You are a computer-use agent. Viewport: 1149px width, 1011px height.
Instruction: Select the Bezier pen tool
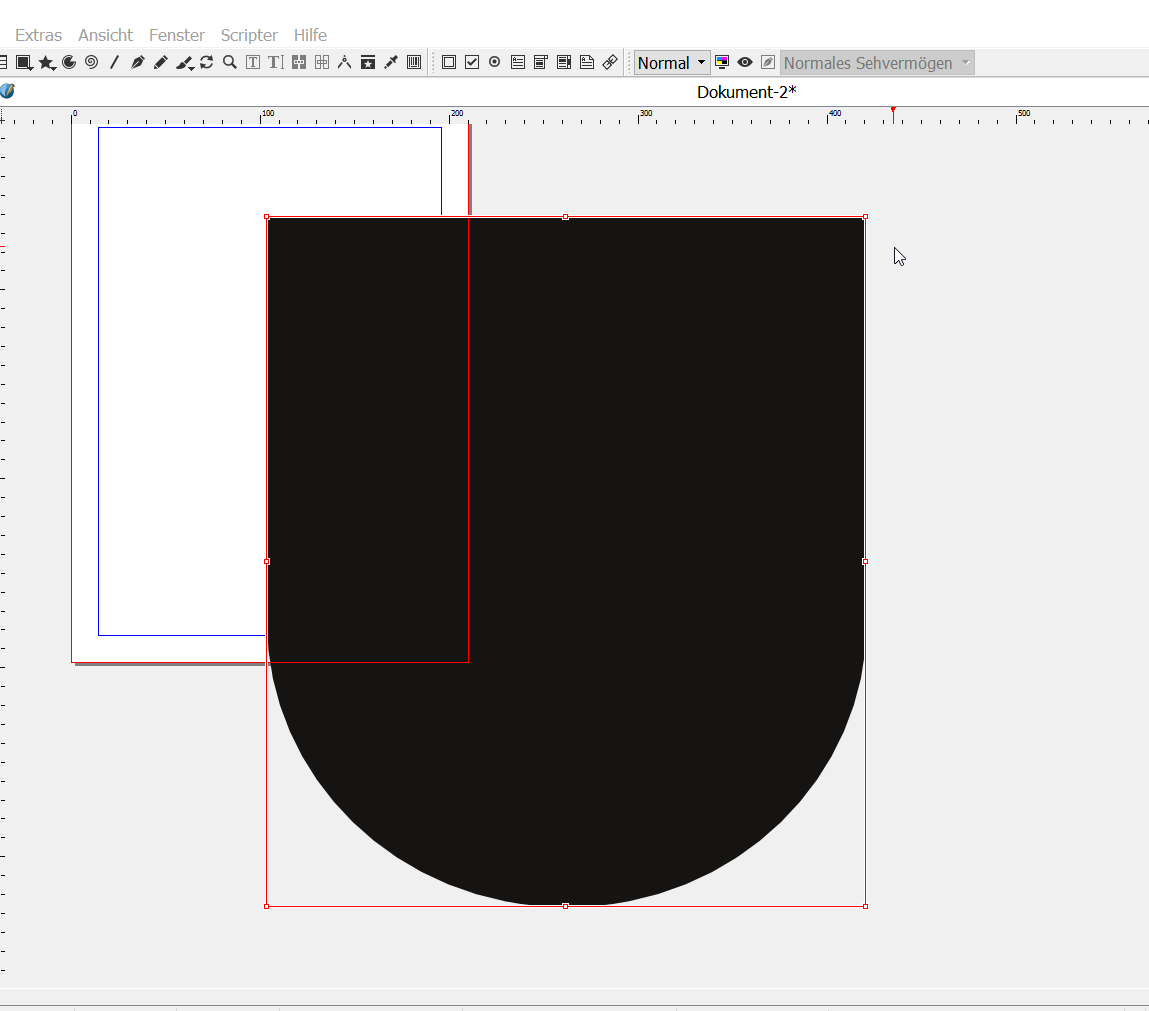click(x=138, y=62)
